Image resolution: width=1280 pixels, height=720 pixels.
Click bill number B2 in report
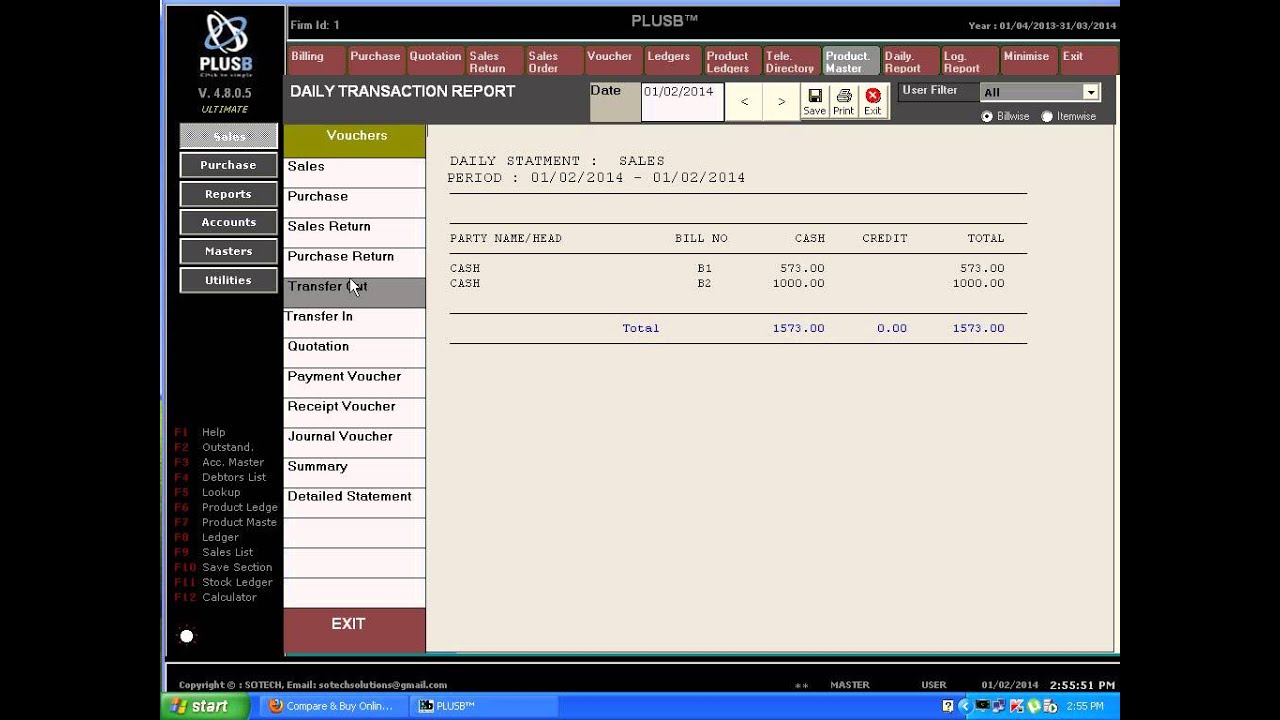[704, 283]
